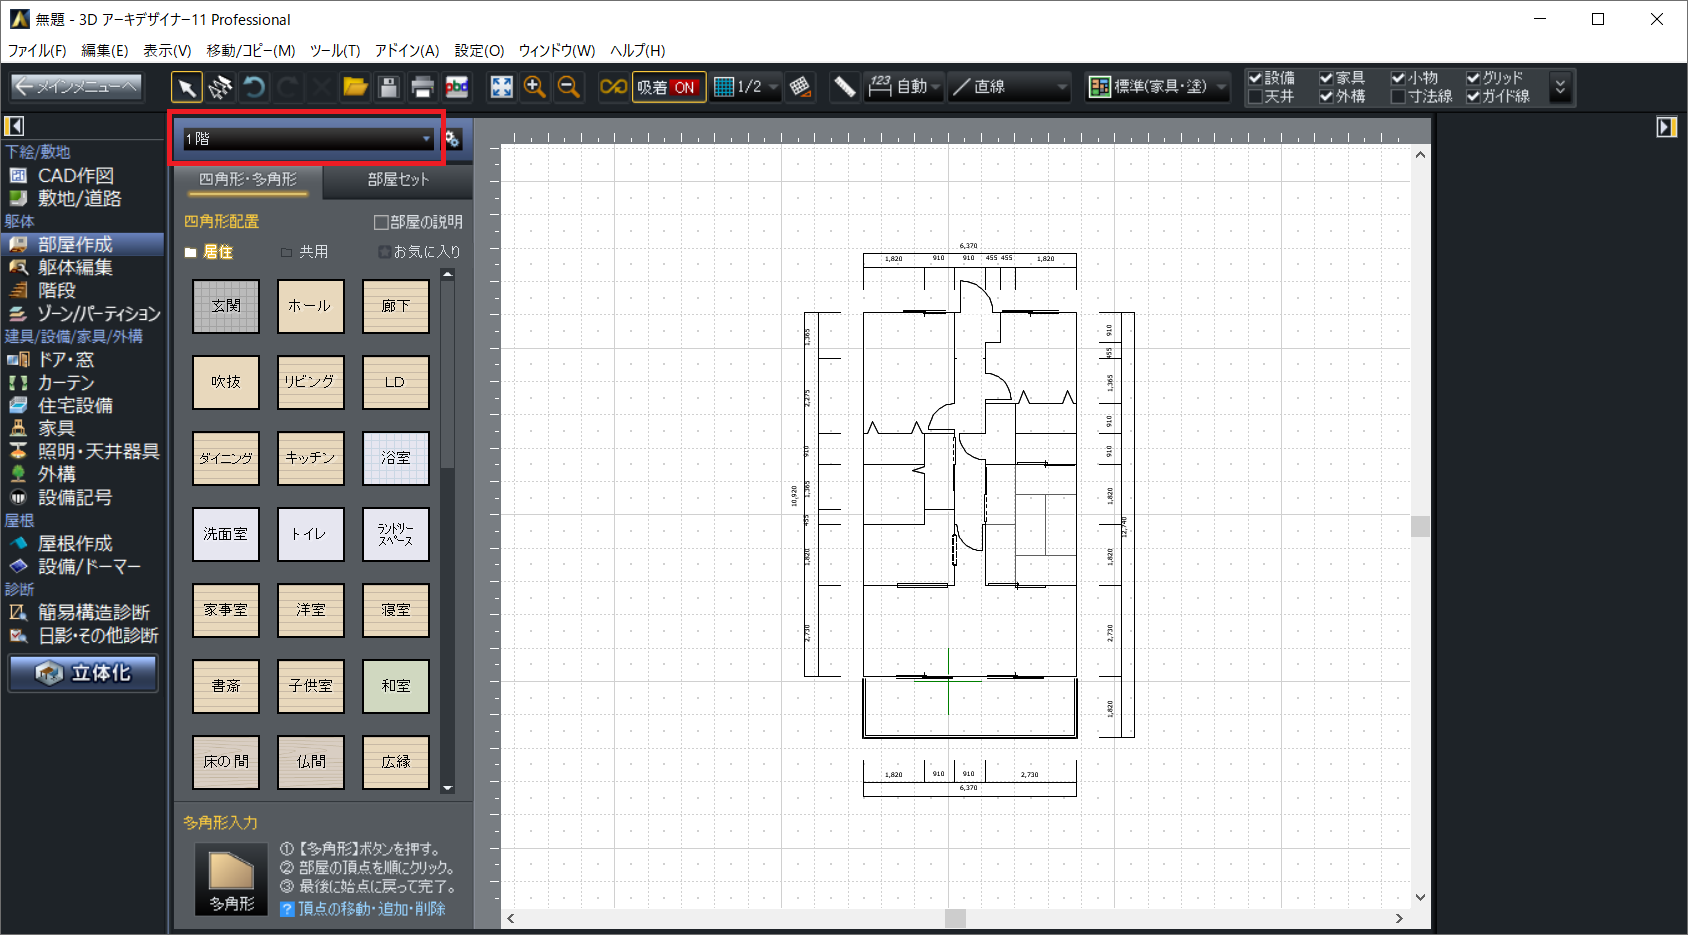Click the fit-to-screen view icon
The width and height of the screenshot is (1688, 935).
(x=501, y=88)
